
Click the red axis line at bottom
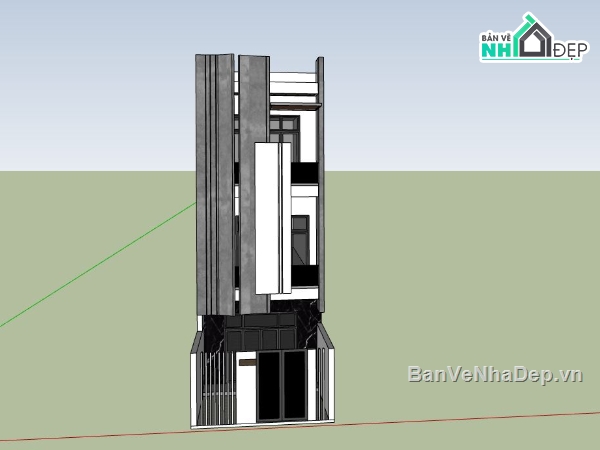pyautogui.click(x=480, y=416)
